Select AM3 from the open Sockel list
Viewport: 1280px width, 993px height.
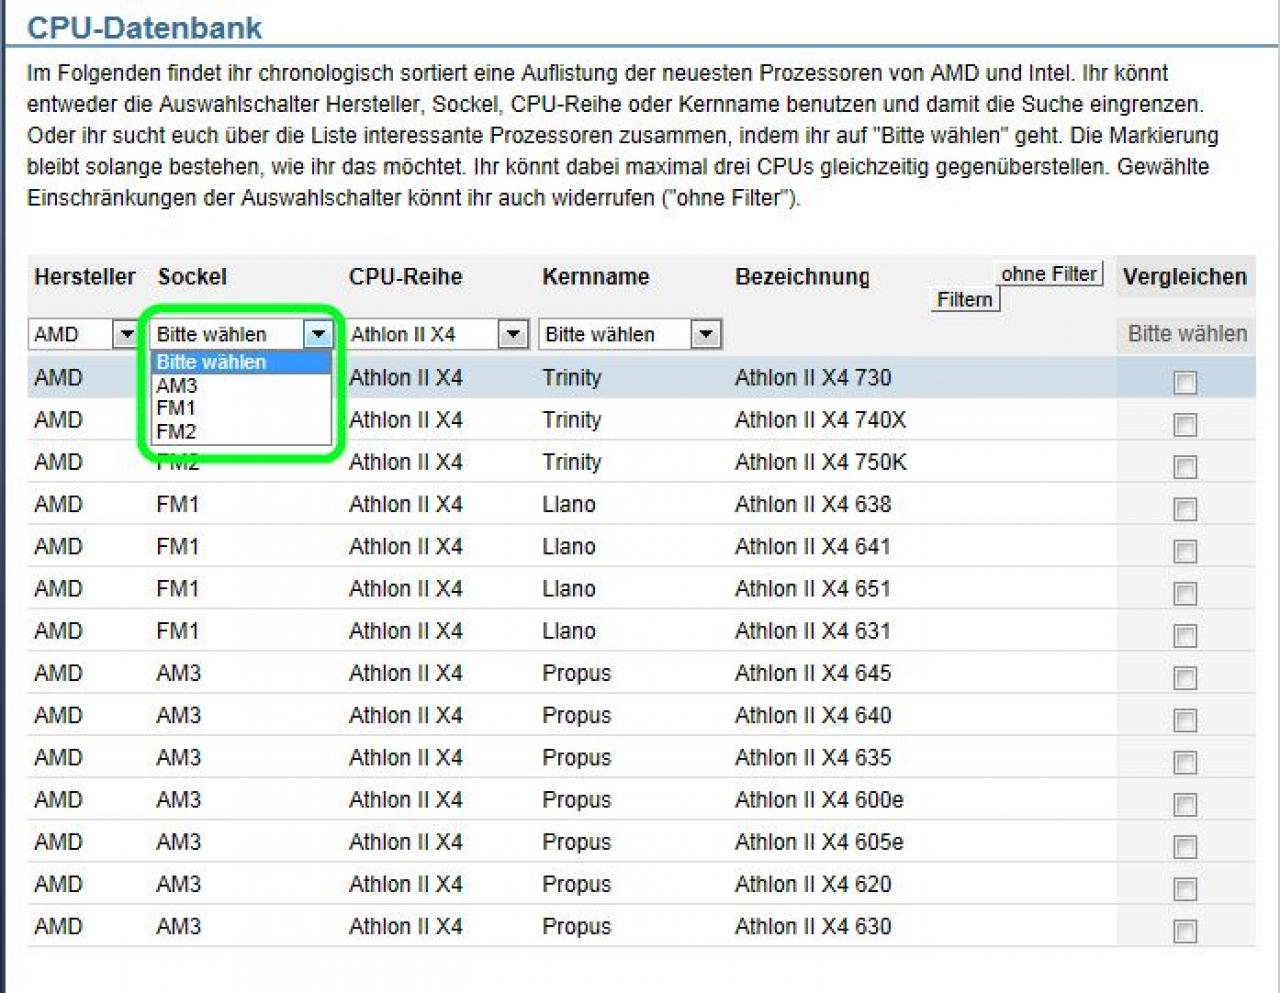pyautogui.click(x=241, y=386)
